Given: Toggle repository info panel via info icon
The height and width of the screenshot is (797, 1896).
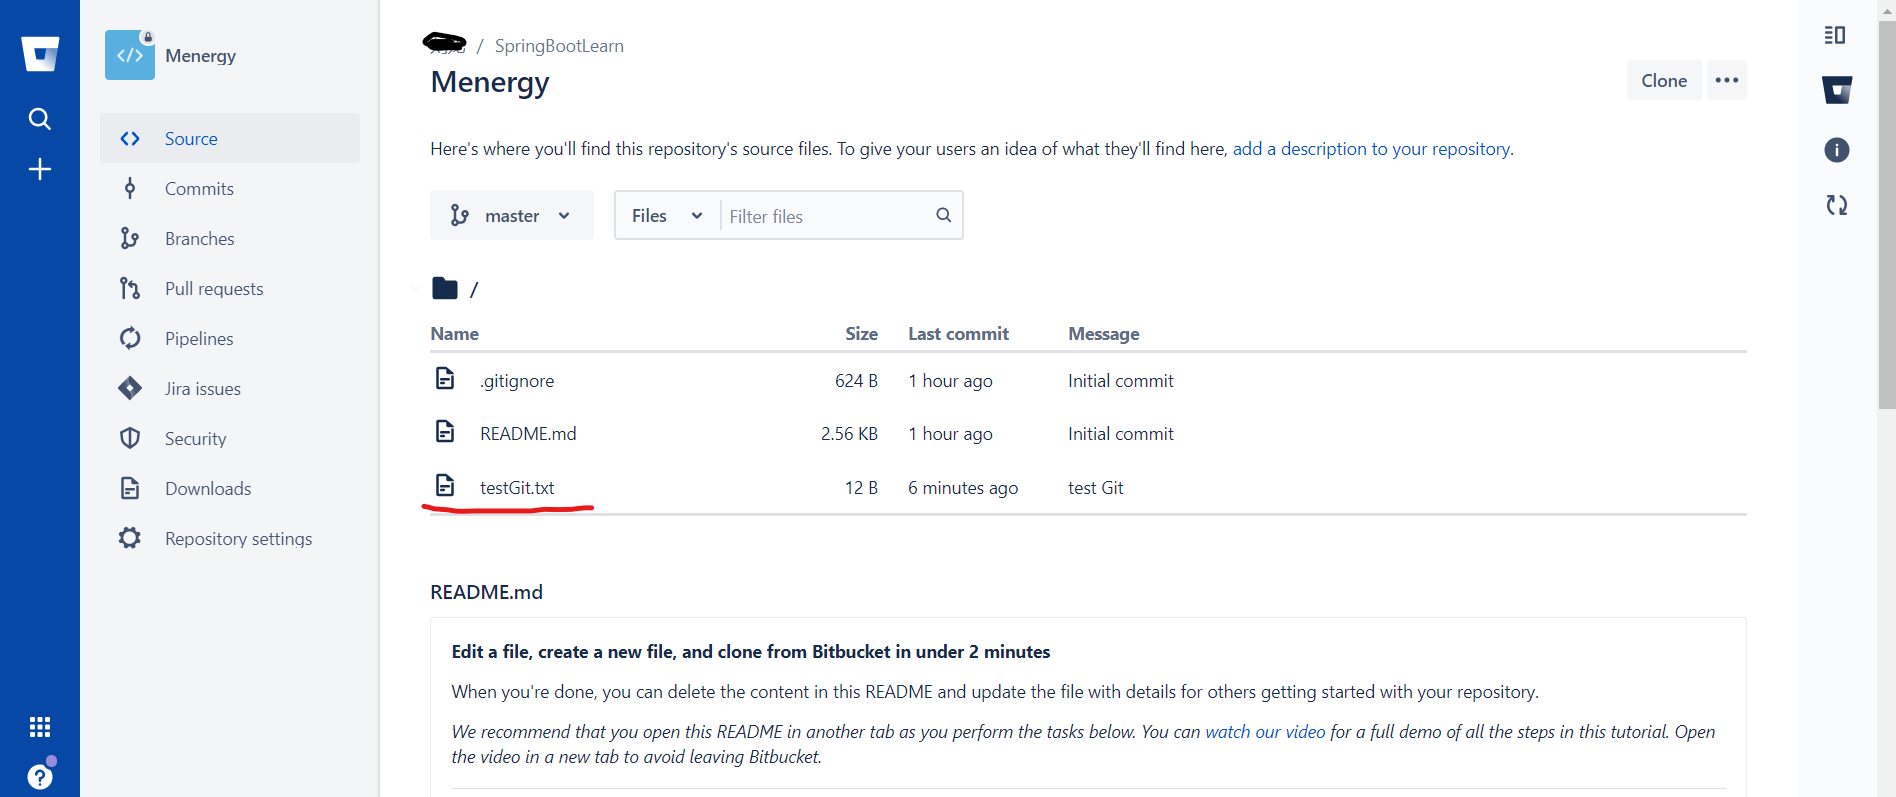Looking at the screenshot, I should click(x=1836, y=150).
